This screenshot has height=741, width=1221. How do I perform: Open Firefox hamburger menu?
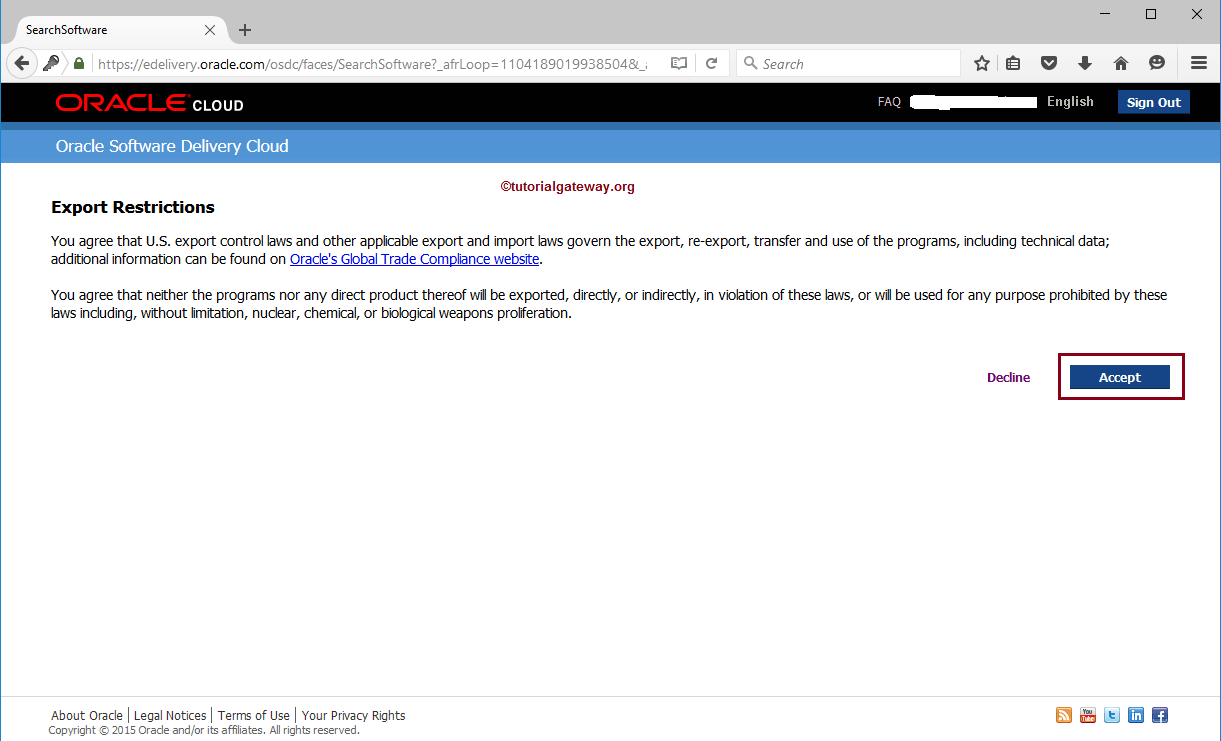1199,63
